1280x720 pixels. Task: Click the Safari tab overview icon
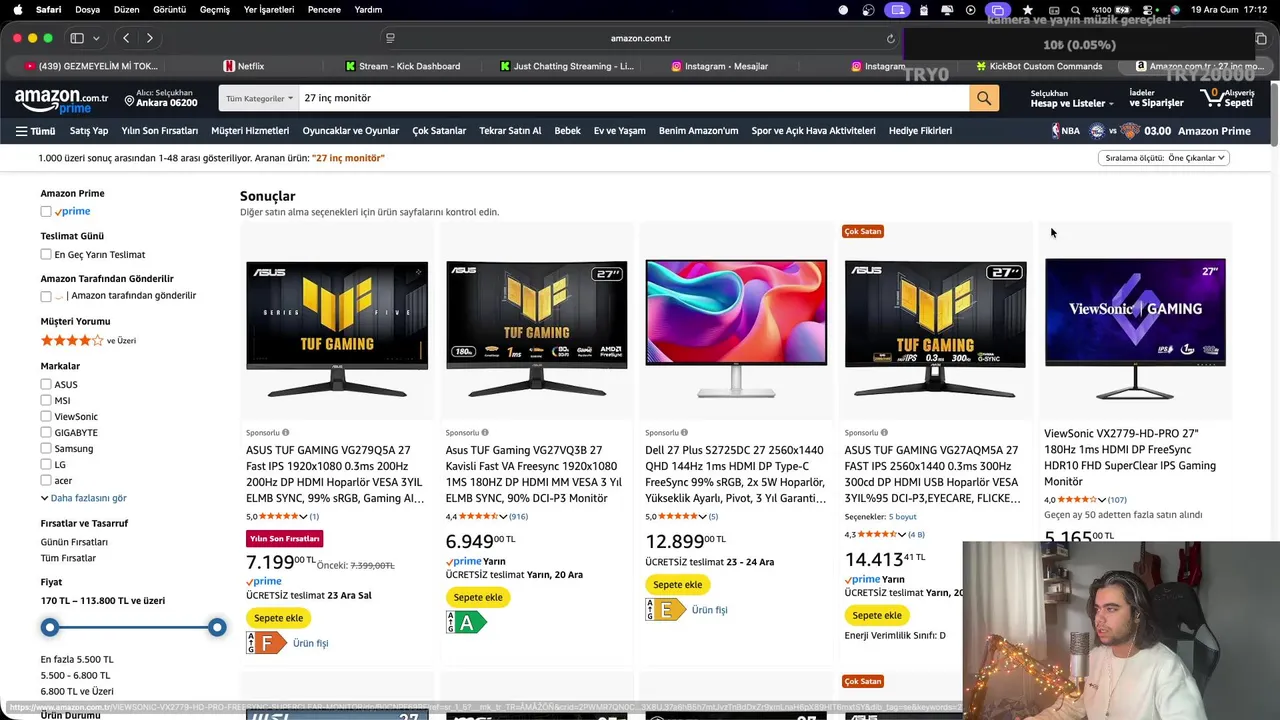point(1260,38)
